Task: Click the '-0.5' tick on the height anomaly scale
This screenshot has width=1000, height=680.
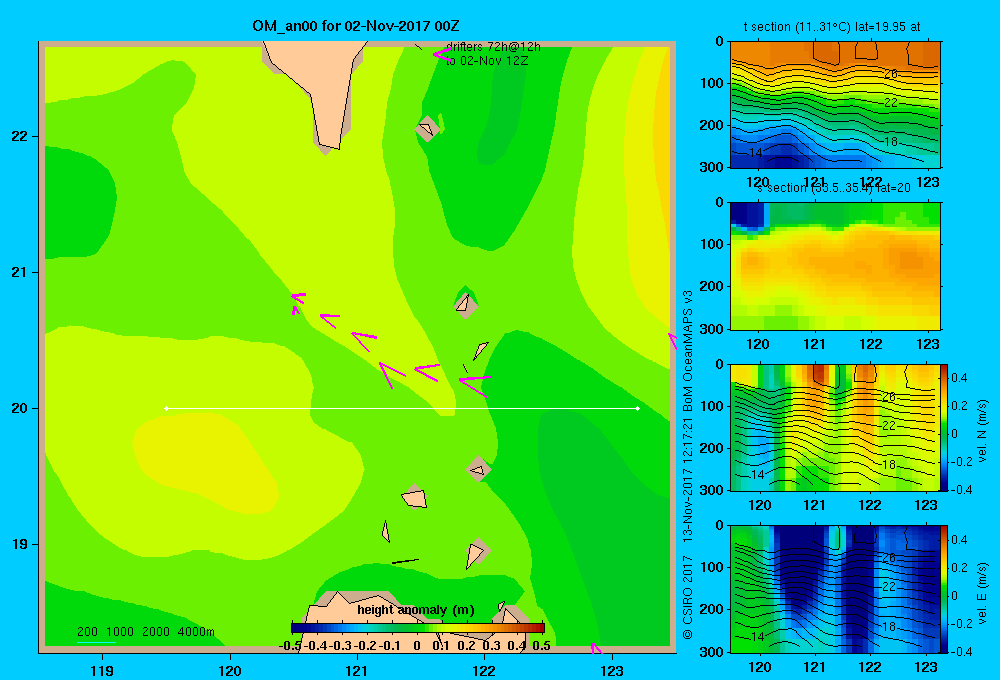Action: click(290, 646)
